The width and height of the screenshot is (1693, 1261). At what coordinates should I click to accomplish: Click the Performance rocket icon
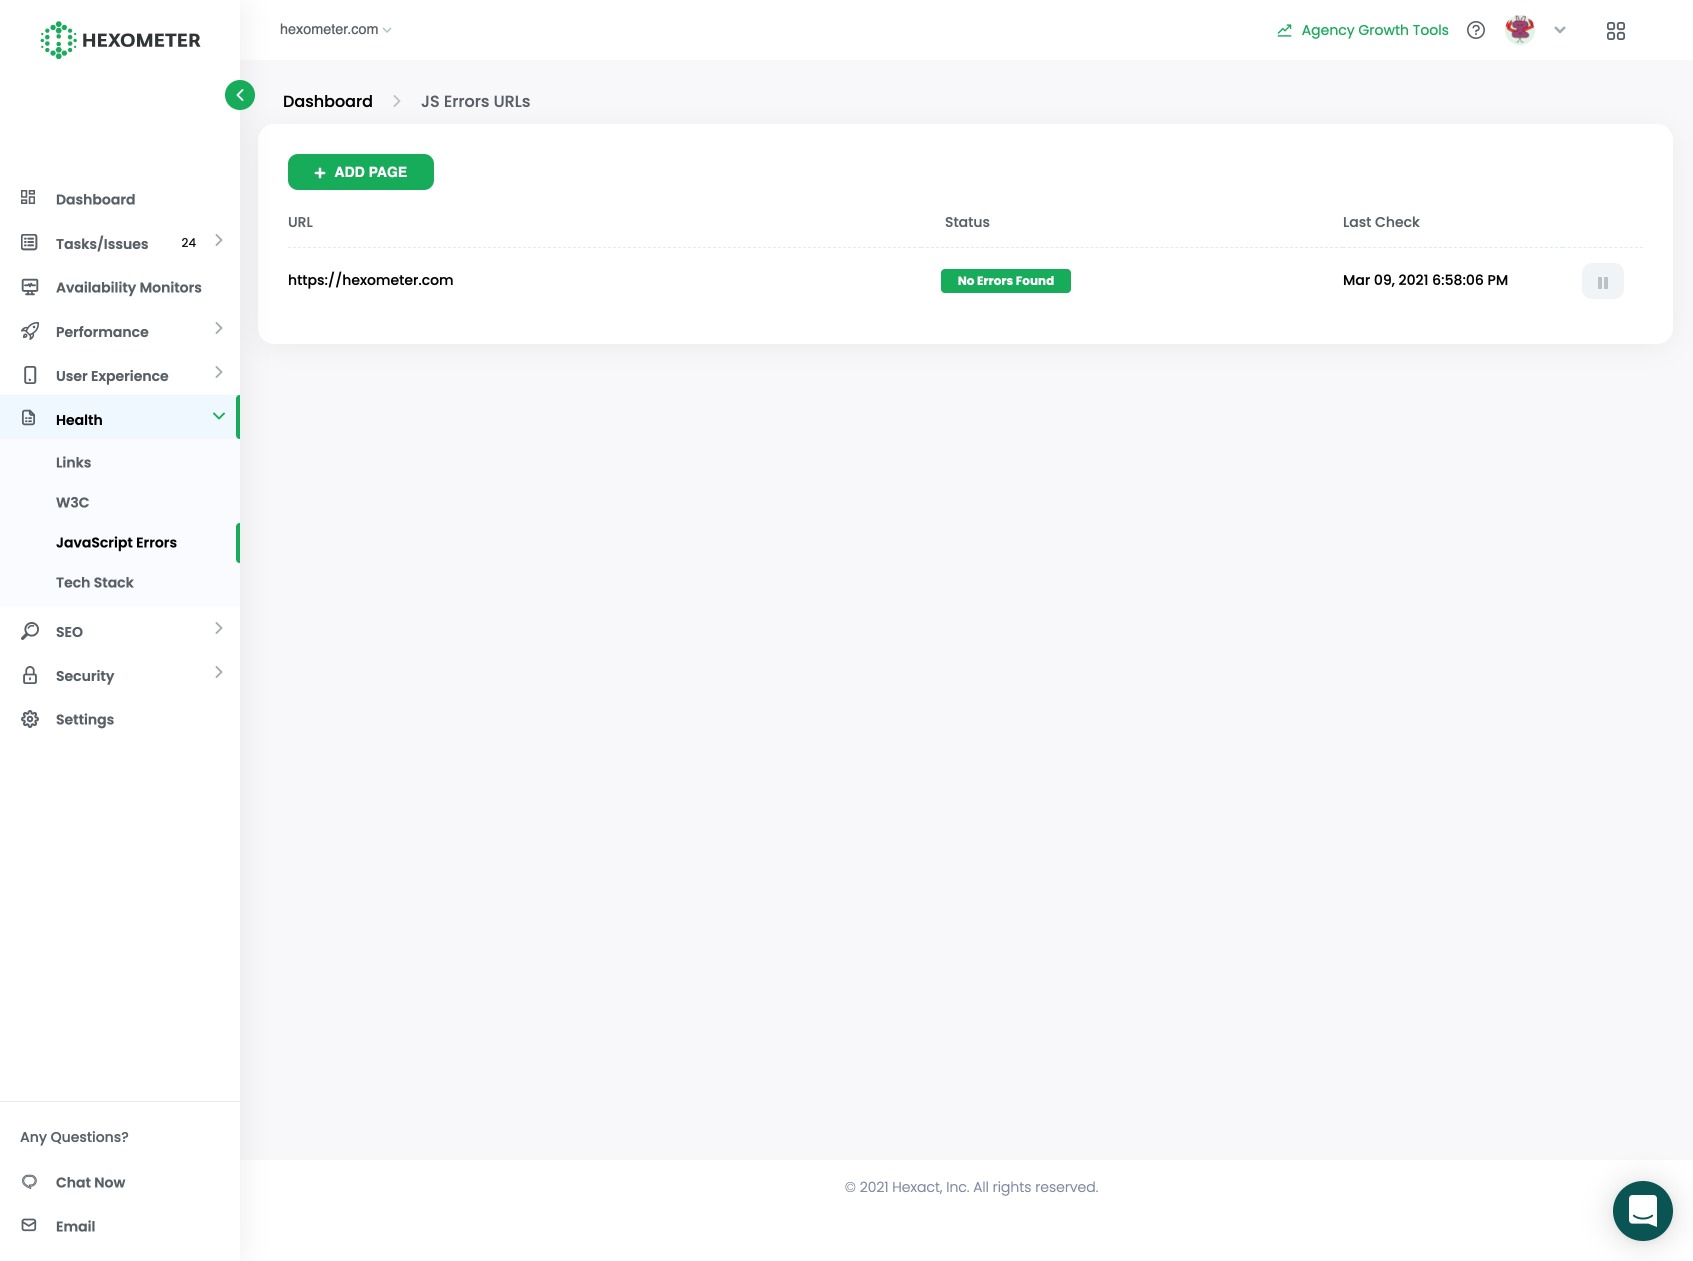pyautogui.click(x=29, y=331)
